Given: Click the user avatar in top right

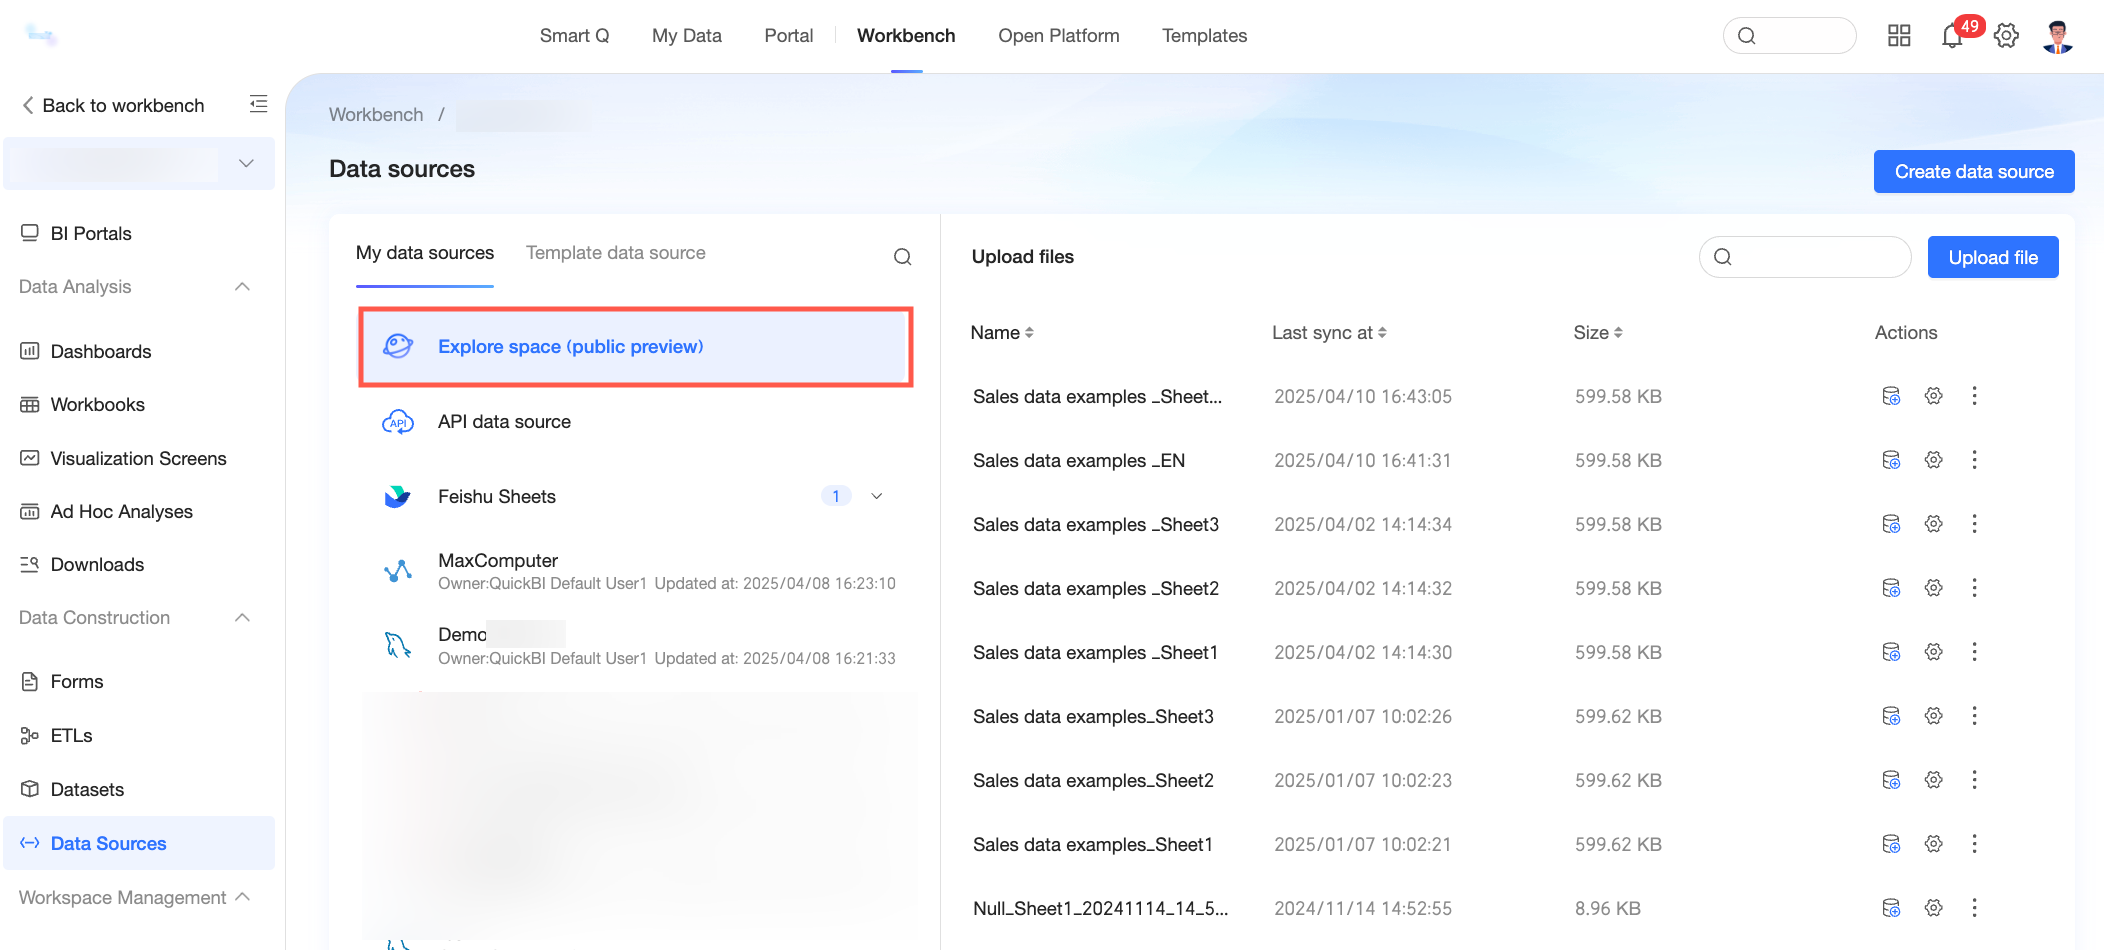Looking at the screenshot, I should coord(2057,36).
